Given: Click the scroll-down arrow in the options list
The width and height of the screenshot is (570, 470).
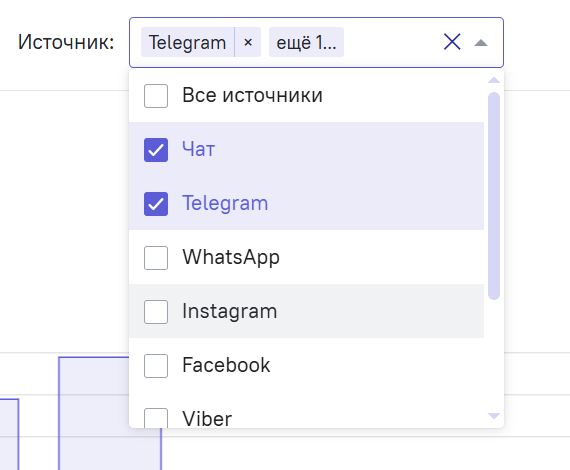Looking at the screenshot, I should (494, 415).
